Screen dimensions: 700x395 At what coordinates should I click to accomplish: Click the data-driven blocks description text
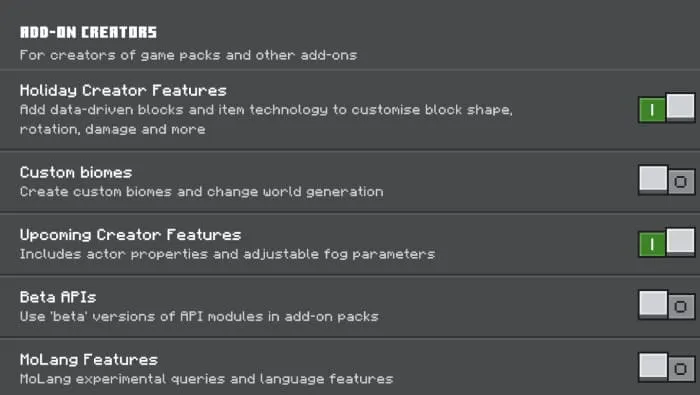(x=266, y=120)
